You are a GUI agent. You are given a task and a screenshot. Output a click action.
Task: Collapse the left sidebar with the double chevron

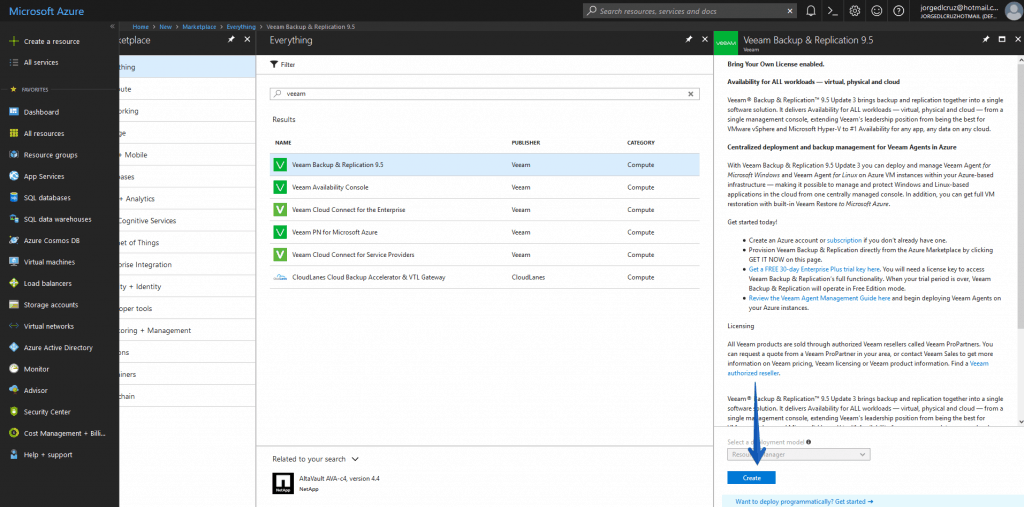click(112, 26)
